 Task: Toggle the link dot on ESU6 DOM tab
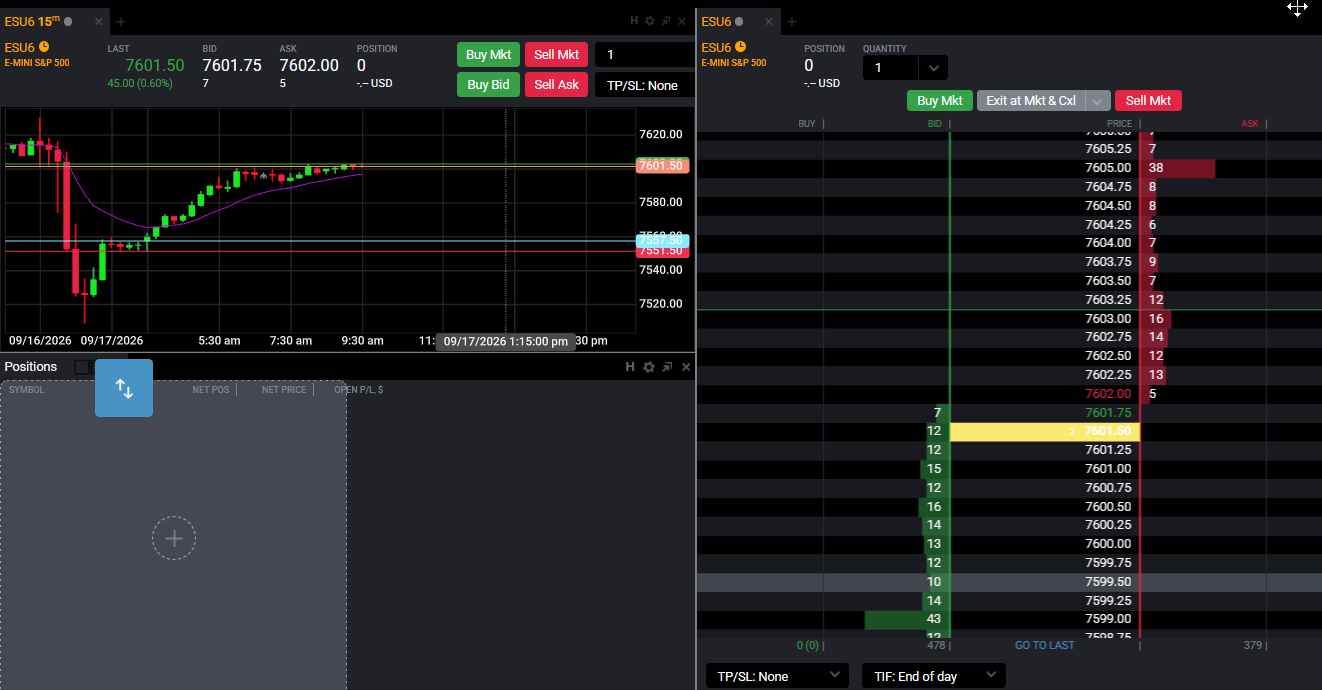[739, 21]
